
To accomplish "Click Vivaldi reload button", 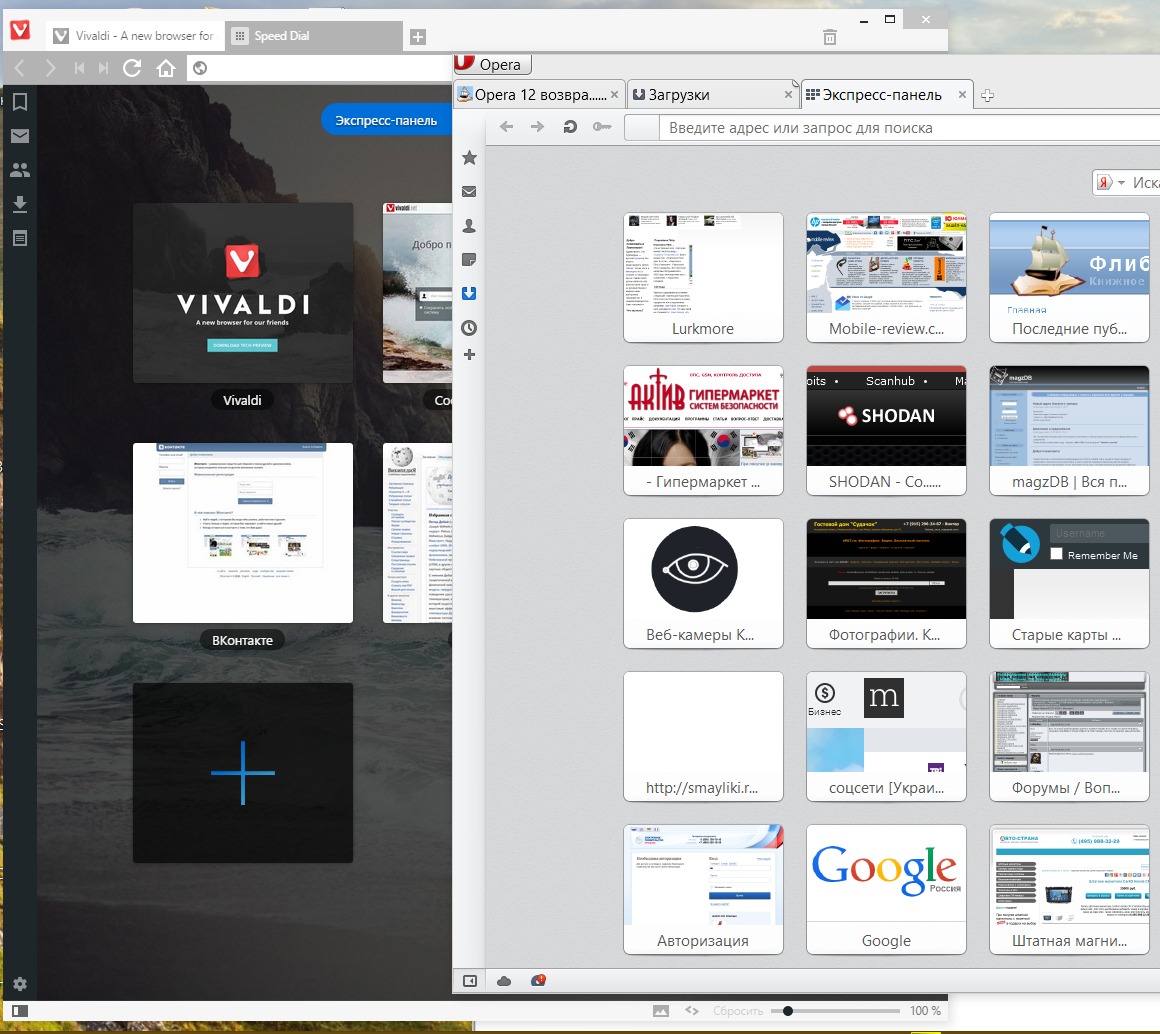I will pyautogui.click(x=132, y=68).
